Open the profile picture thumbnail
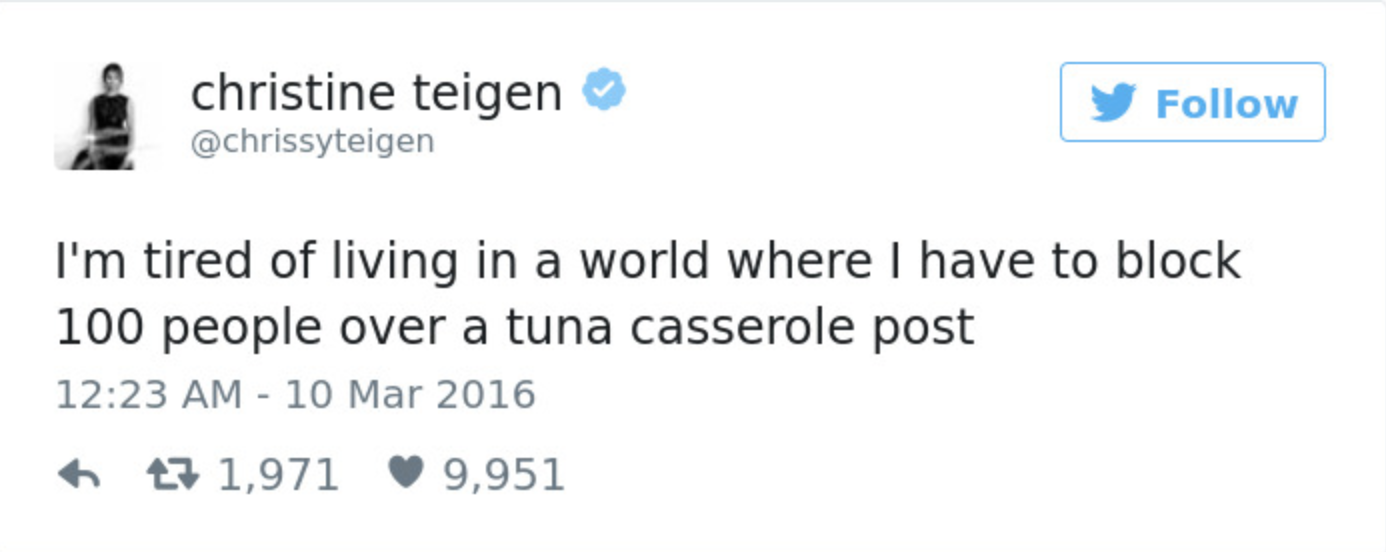The image size is (1386, 552). click(107, 117)
